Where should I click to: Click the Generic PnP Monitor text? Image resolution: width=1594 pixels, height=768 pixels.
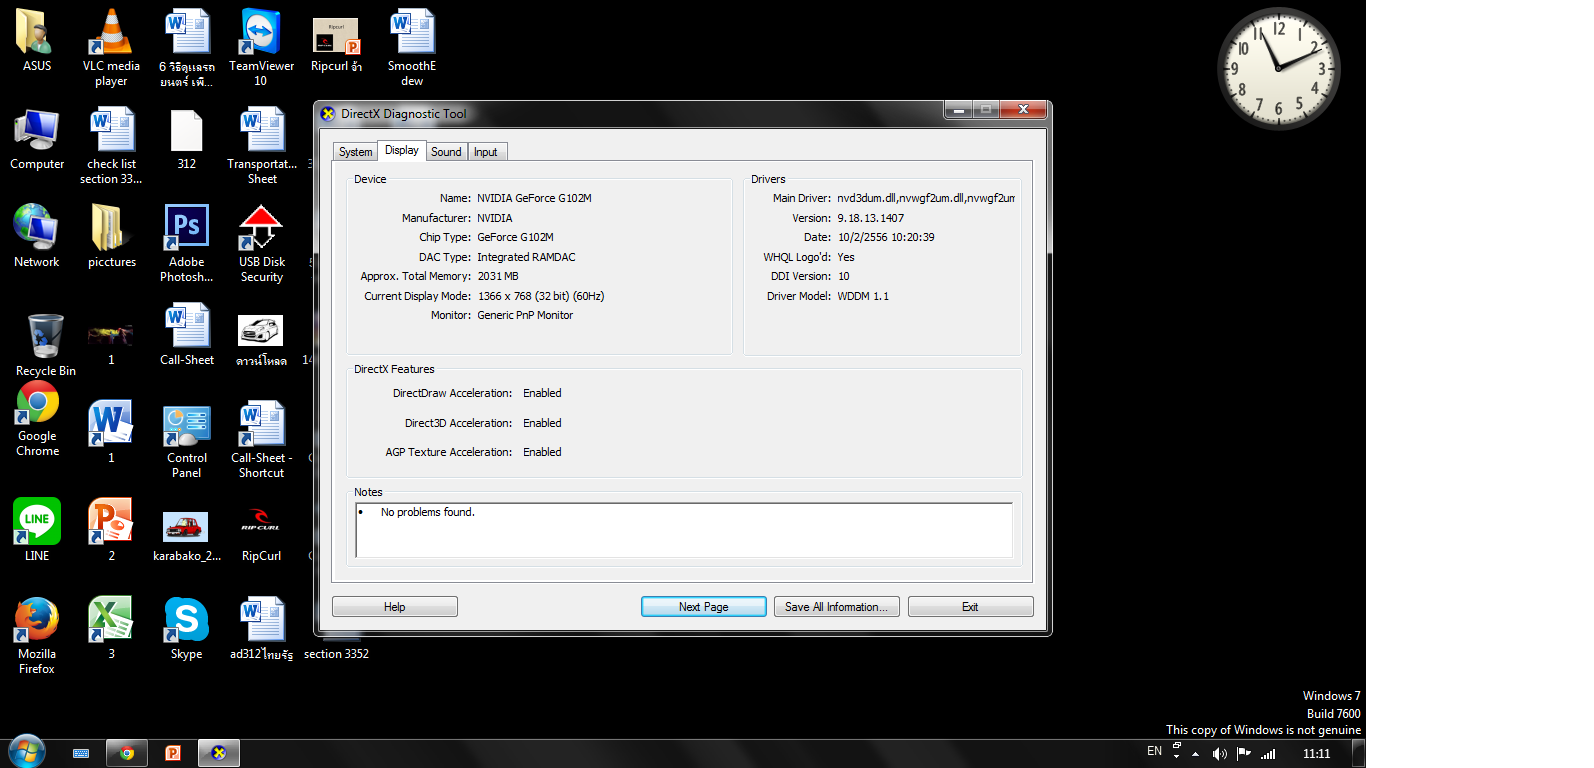(525, 315)
